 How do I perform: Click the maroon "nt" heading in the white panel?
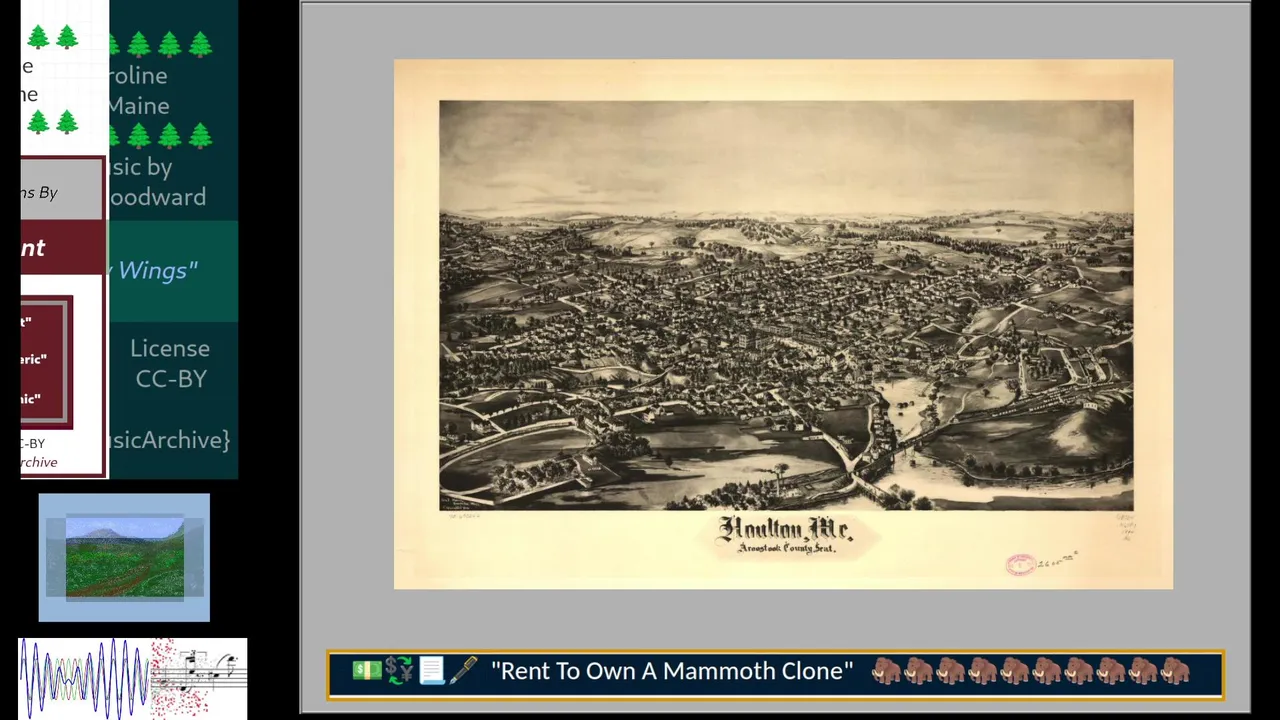(x=33, y=248)
